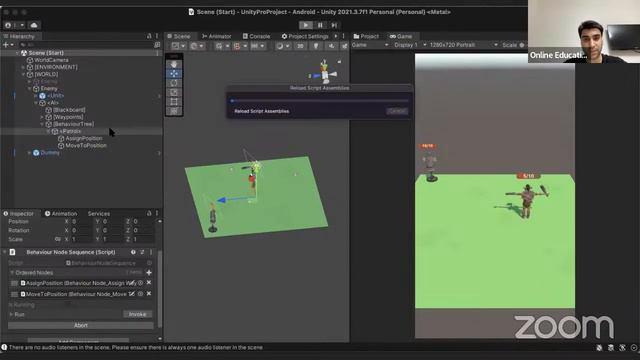Image resolution: width=640 pixels, height=360 pixels.
Task: Expand the Run foldout
Action: [x=11, y=314]
